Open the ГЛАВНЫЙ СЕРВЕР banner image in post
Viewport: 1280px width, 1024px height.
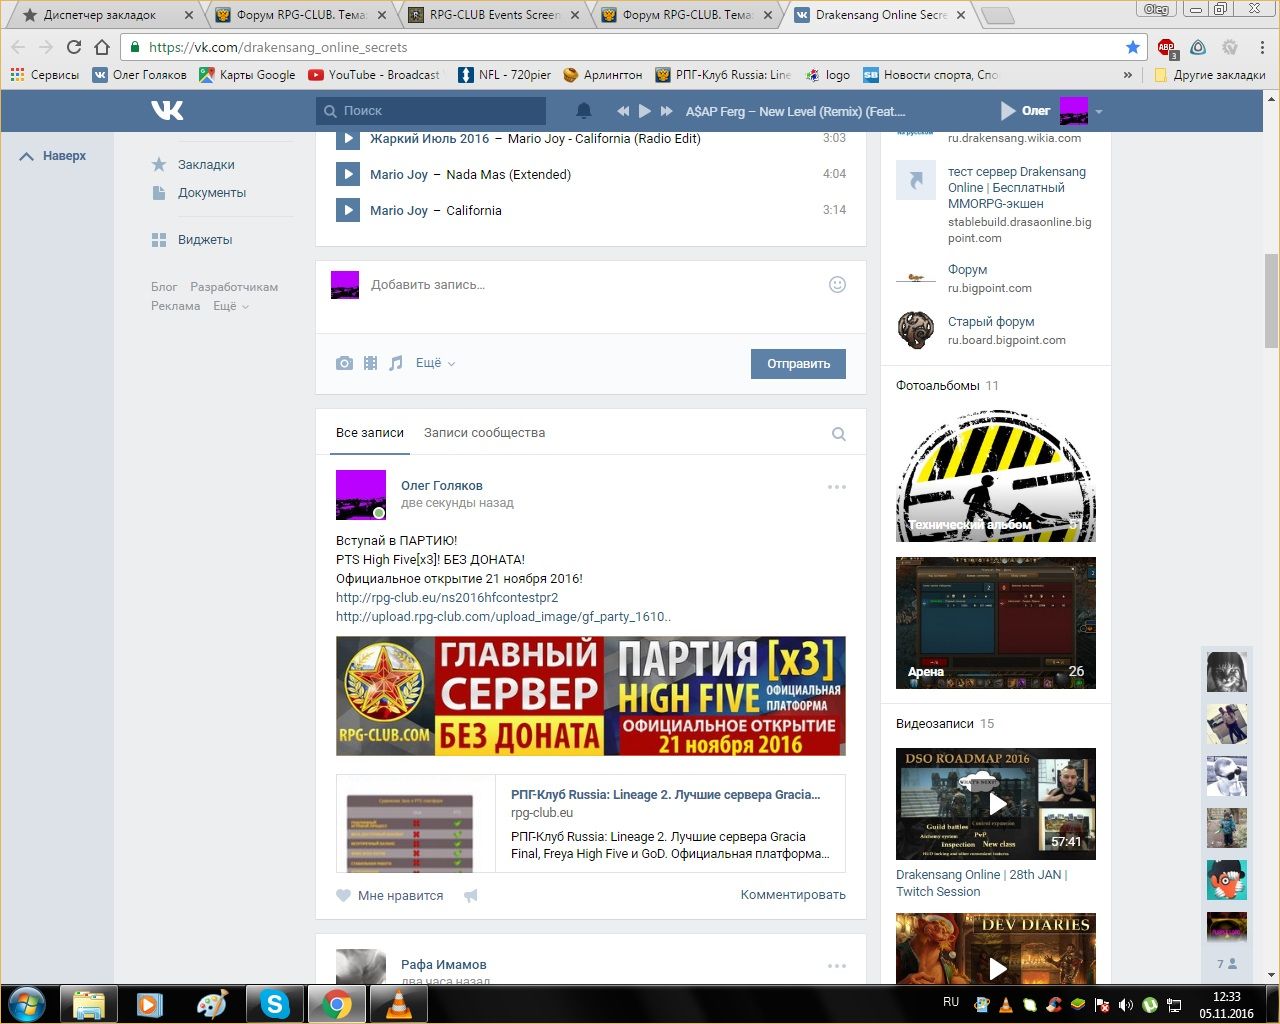click(x=591, y=696)
